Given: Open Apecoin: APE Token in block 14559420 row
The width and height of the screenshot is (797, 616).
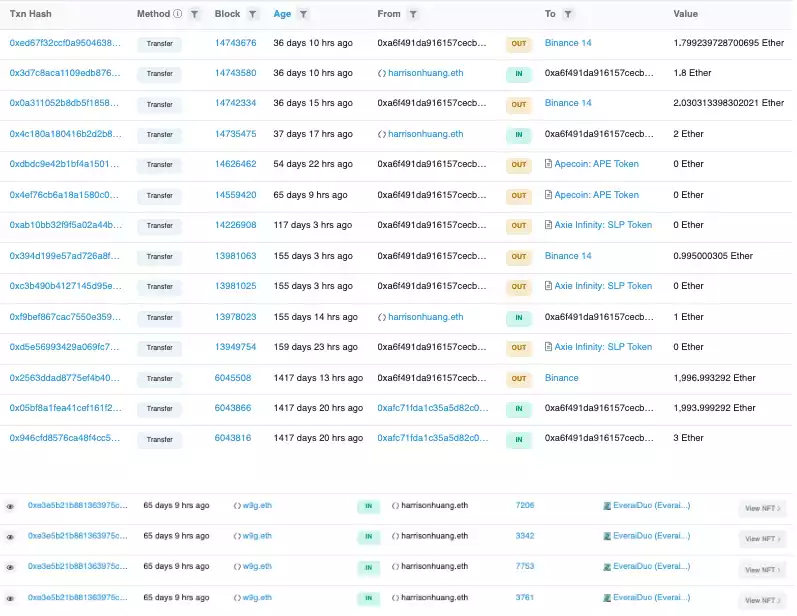Looking at the screenshot, I should pyautogui.click(x=596, y=195).
